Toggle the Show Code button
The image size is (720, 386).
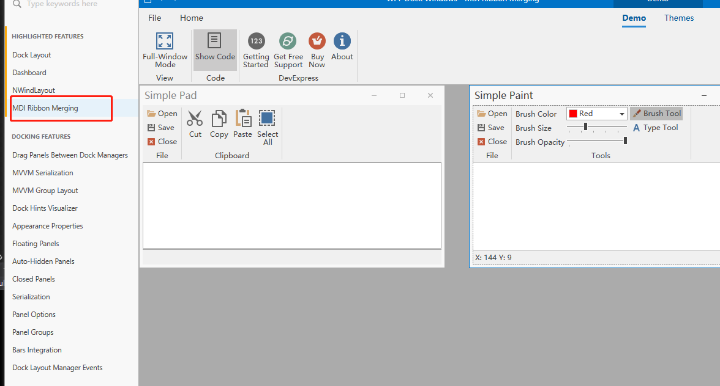215,50
